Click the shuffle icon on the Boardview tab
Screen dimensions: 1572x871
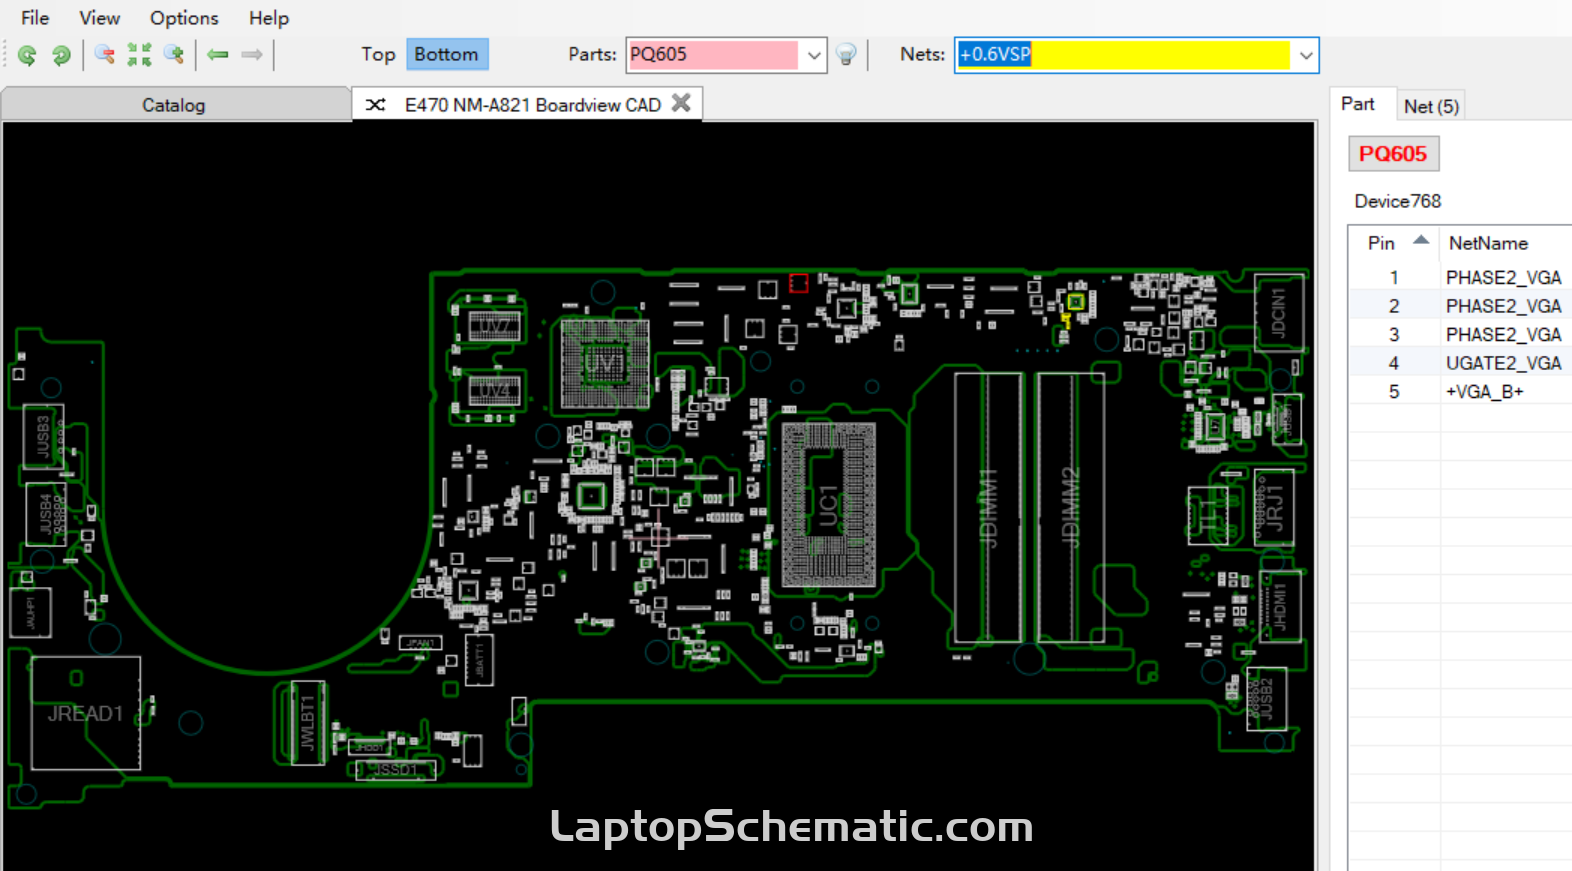tap(375, 105)
